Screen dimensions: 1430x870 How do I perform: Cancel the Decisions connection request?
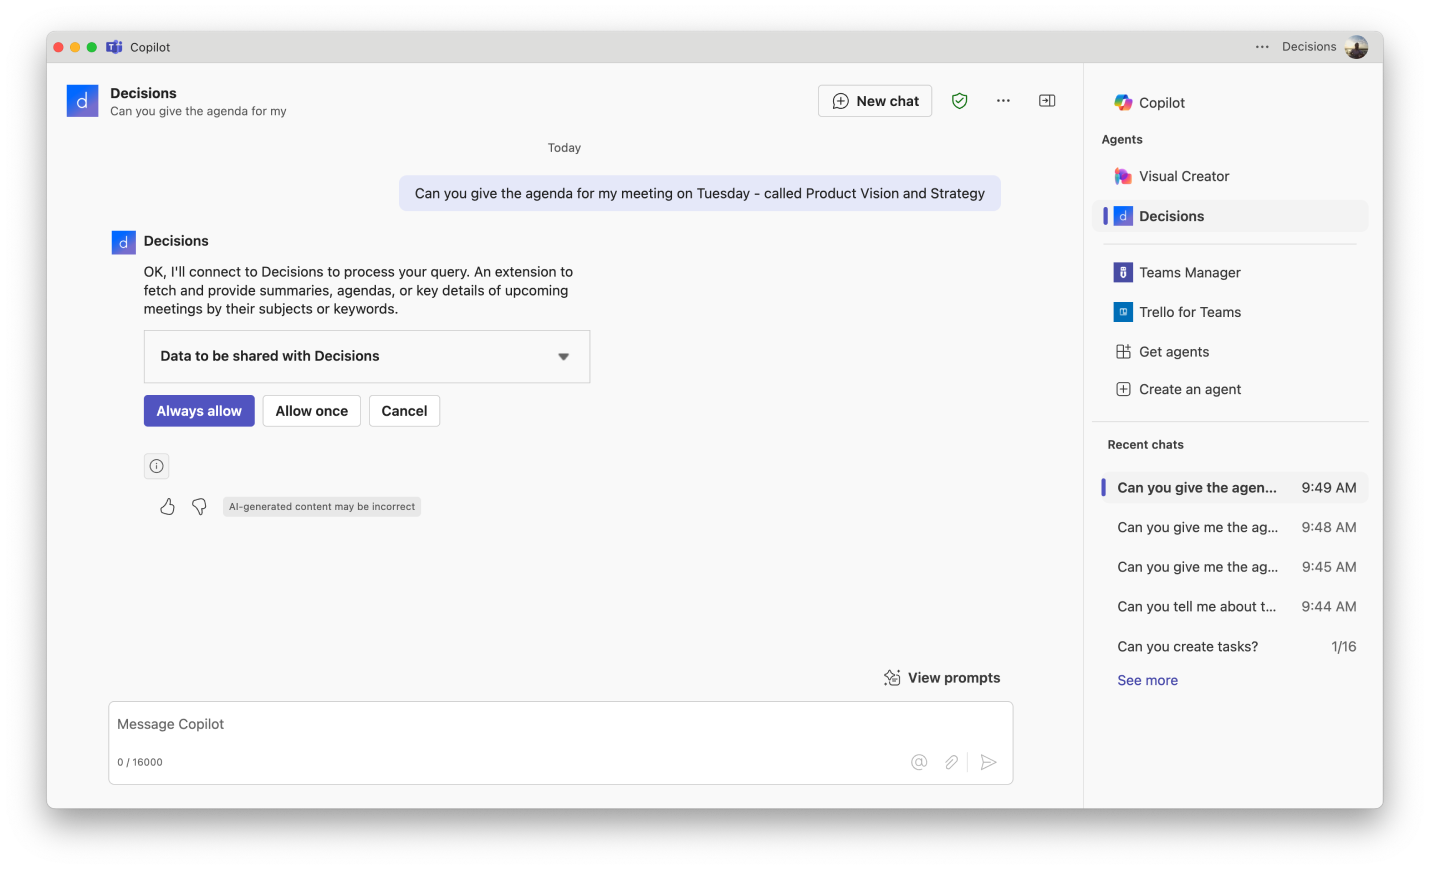(404, 411)
